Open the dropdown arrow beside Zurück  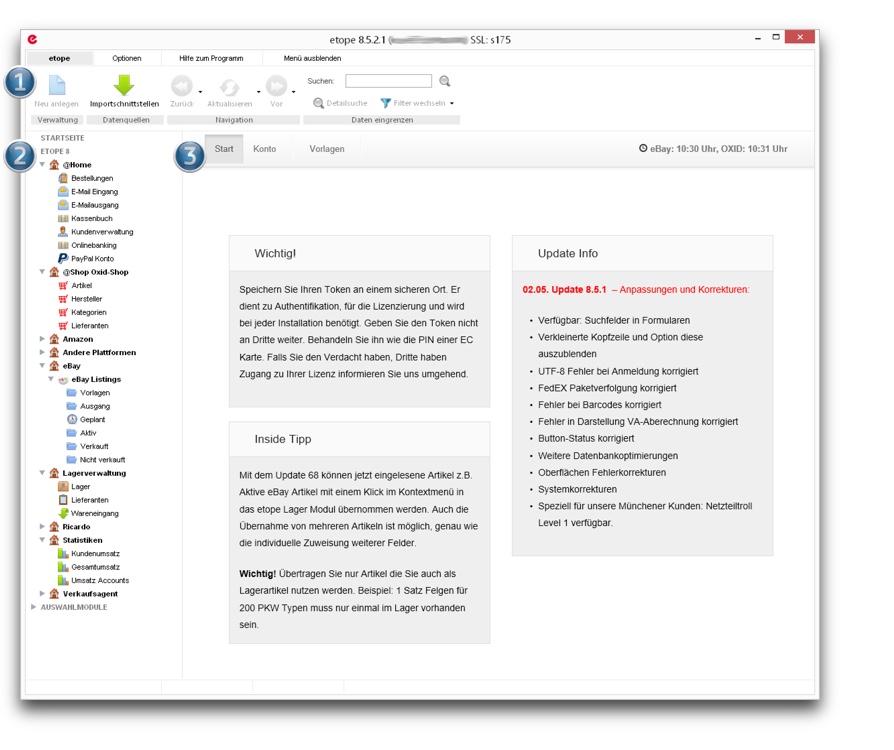200,92
